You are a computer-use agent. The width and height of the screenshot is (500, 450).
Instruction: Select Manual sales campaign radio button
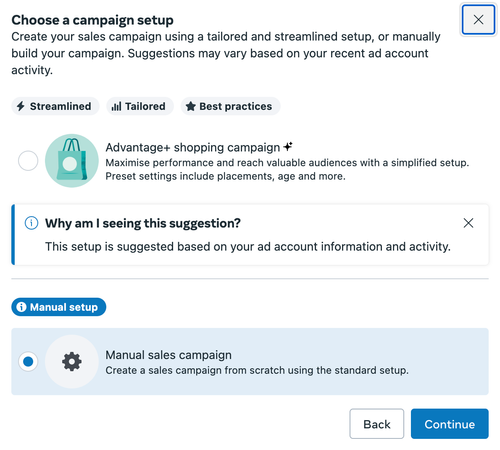pos(28,362)
